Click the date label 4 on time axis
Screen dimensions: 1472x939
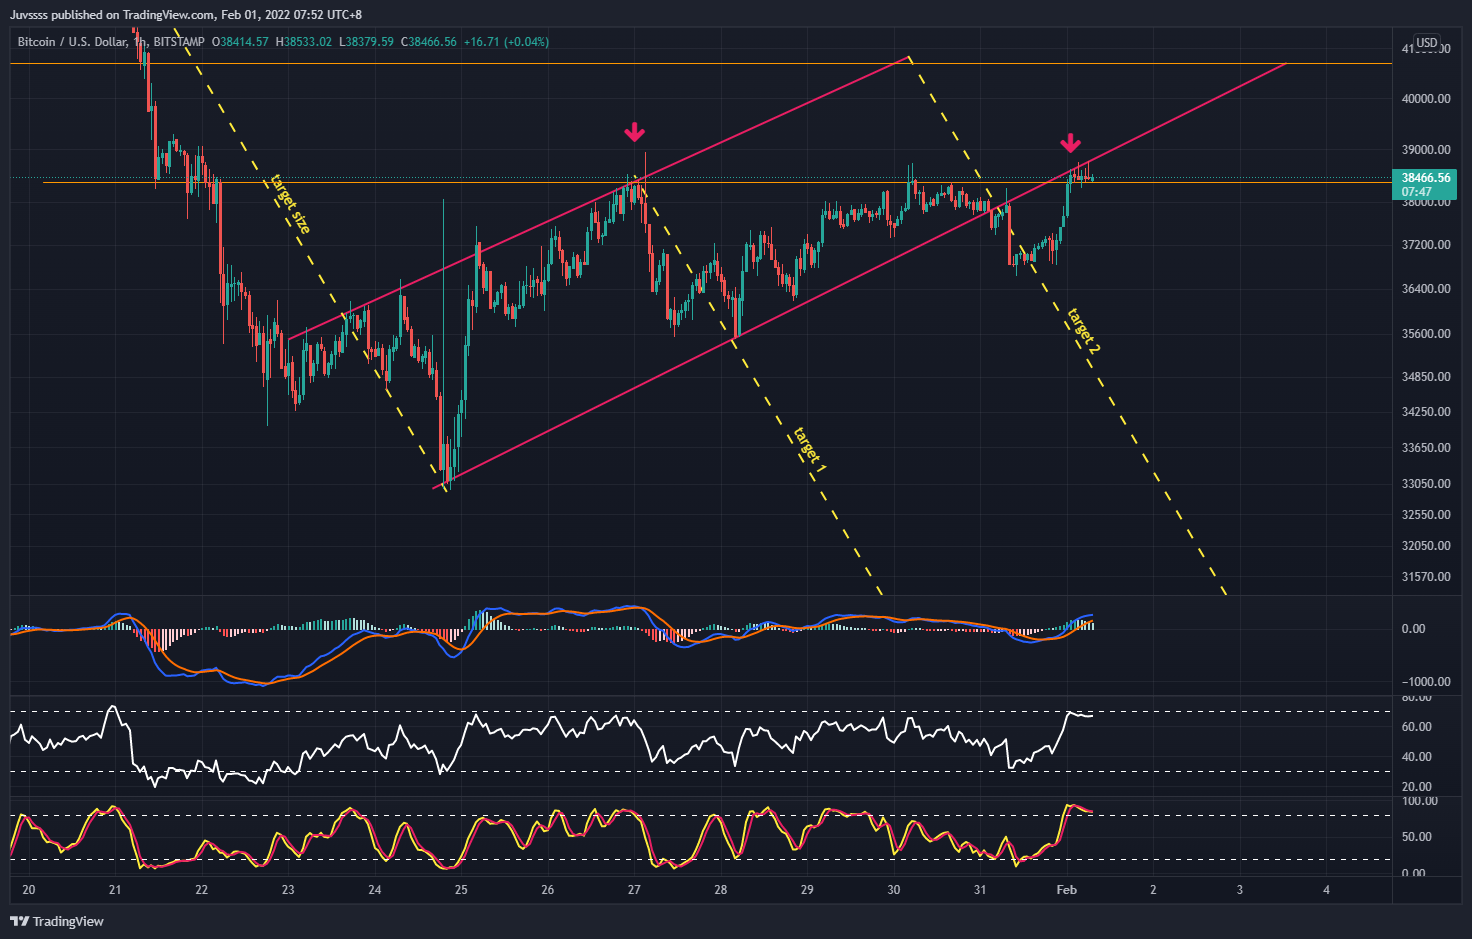pyautogui.click(x=1326, y=890)
